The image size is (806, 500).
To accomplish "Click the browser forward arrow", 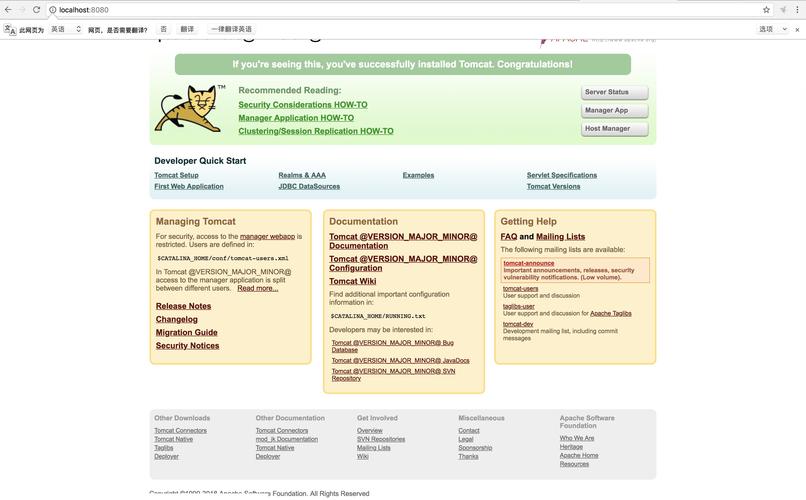I will click(22, 10).
